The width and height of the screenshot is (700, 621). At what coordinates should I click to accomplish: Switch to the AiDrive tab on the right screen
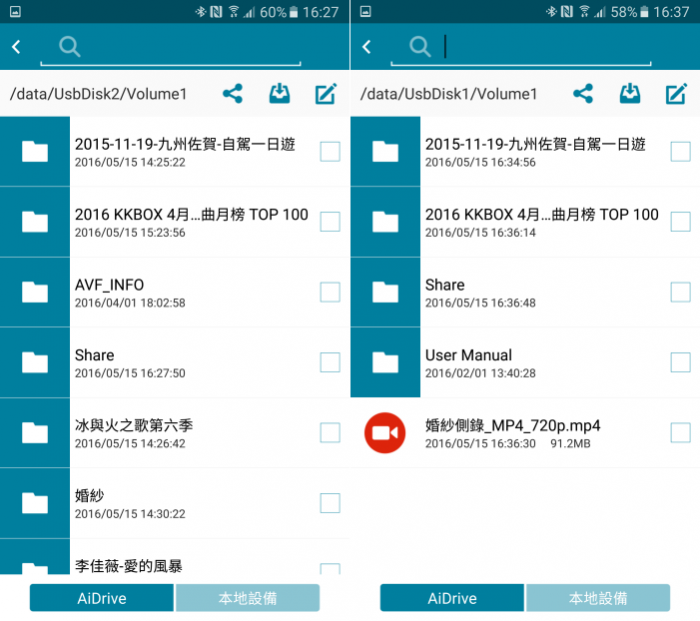pyautogui.click(x=452, y=598)
